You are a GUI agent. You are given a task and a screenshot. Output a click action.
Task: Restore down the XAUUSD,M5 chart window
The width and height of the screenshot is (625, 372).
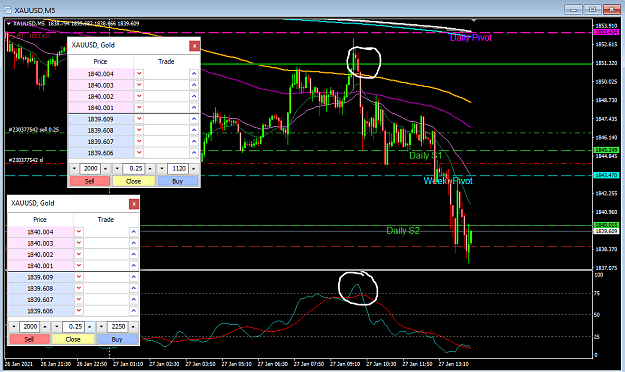click(x=593, y=9)
